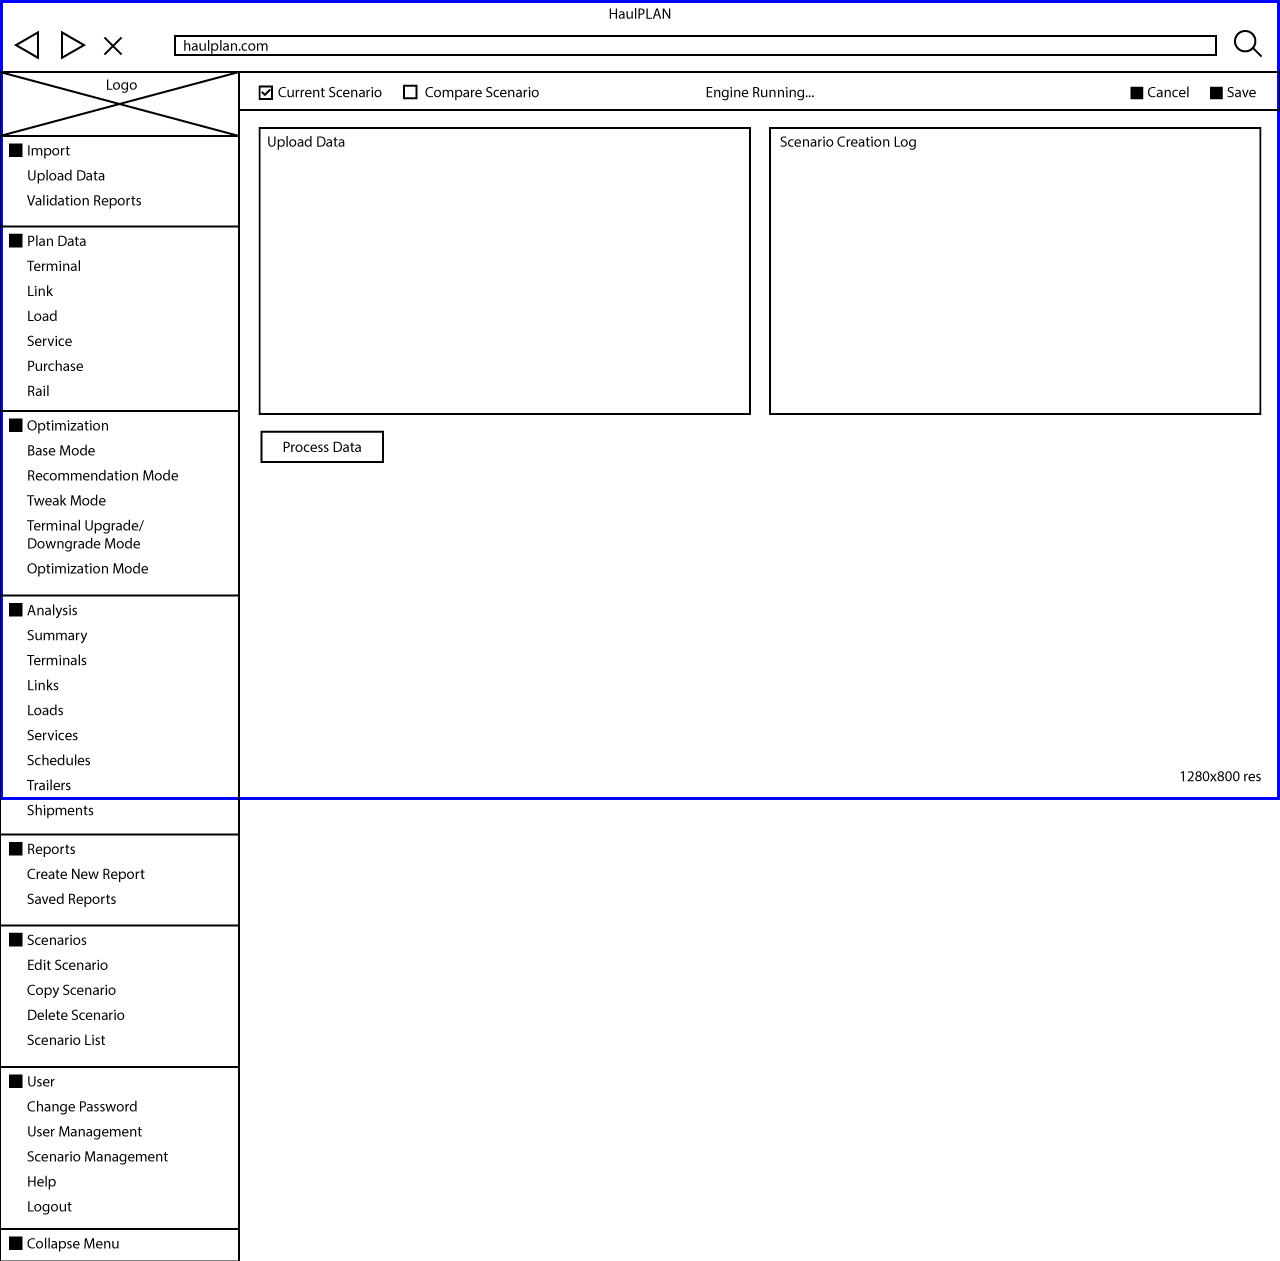
Task: Select Load under Plan Data
Action: tap(42, 316)
